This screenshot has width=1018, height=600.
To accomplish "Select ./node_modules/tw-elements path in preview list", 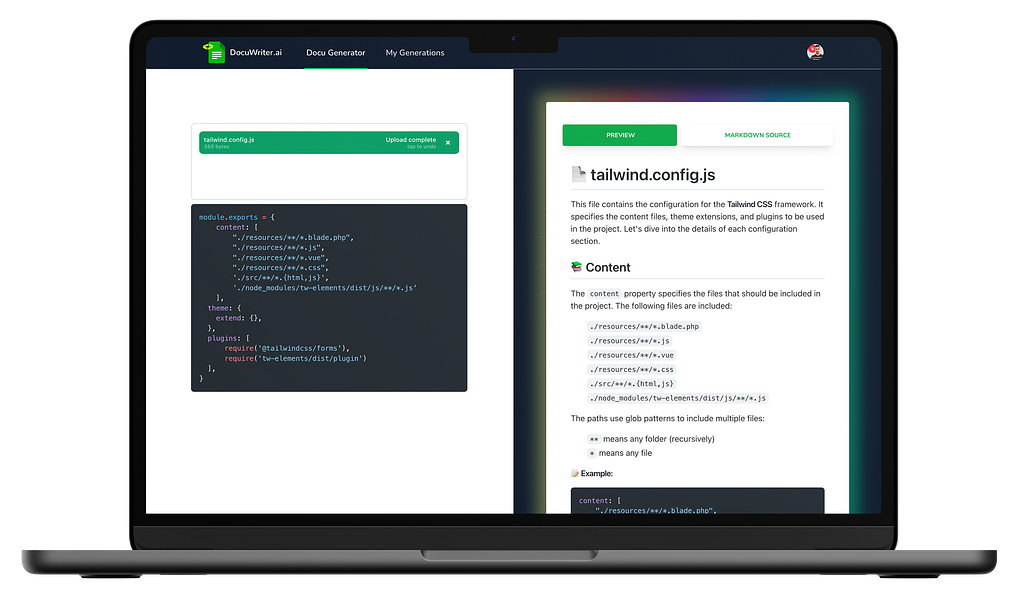I will (678, 398).
